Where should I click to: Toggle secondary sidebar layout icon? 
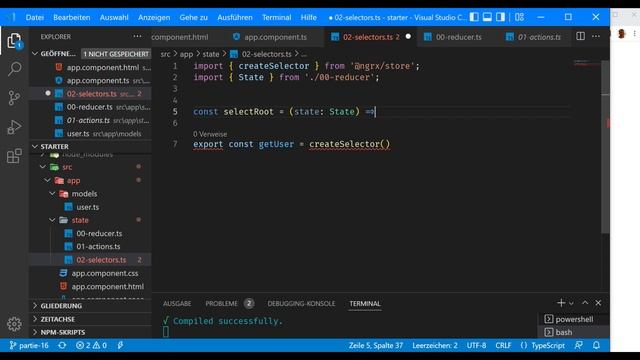click(500, 17)
